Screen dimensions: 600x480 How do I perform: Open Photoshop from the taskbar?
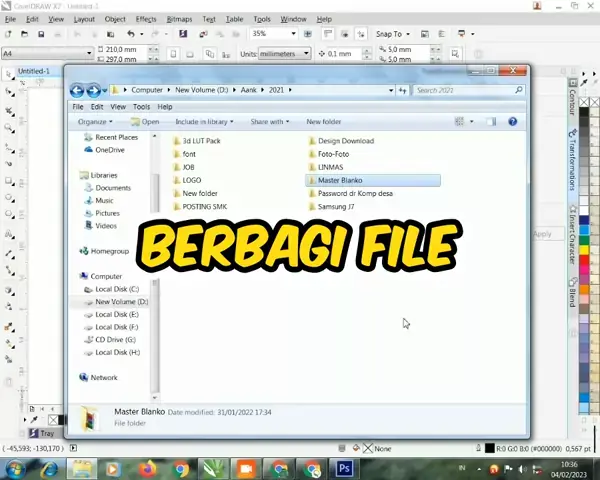tap(344, 468)
